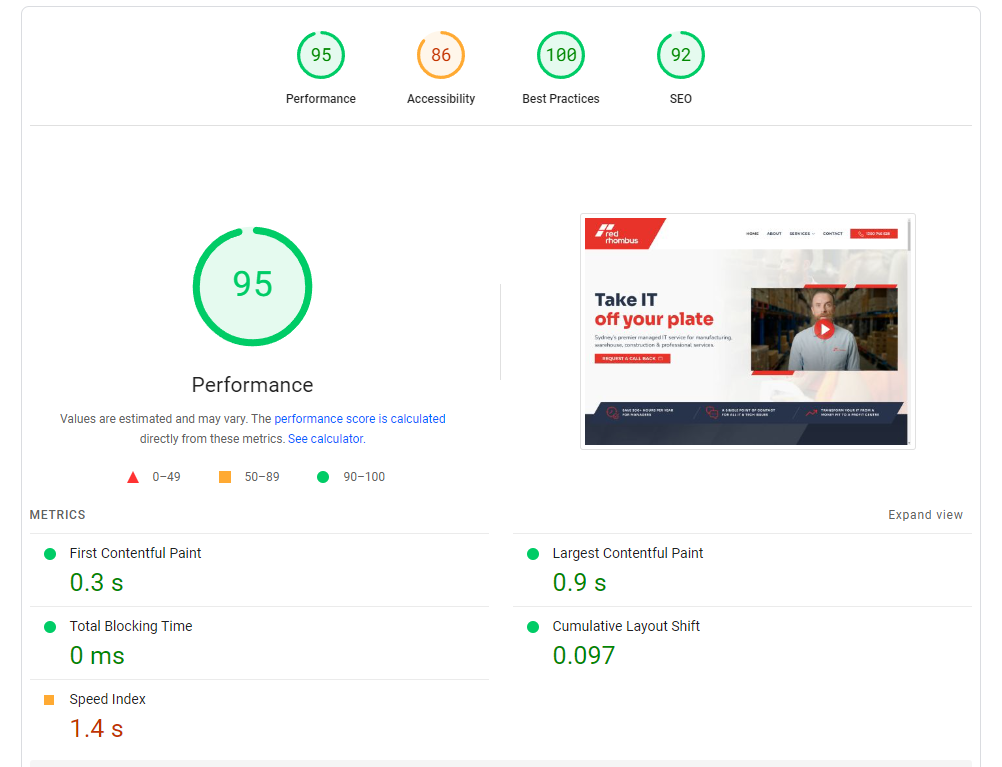Click the Accessibility score gauge showing 86

coord(440,55)
